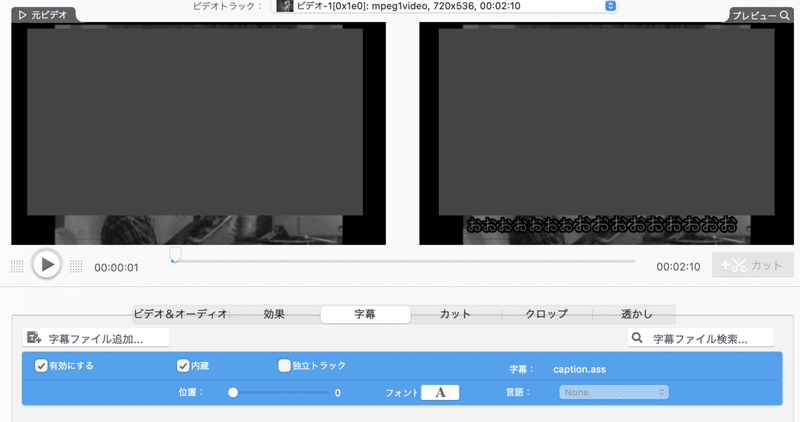The height and width of the screenshot is (422, 800).
Task: Open the クロップ tab
Action: tap(547, 314)
